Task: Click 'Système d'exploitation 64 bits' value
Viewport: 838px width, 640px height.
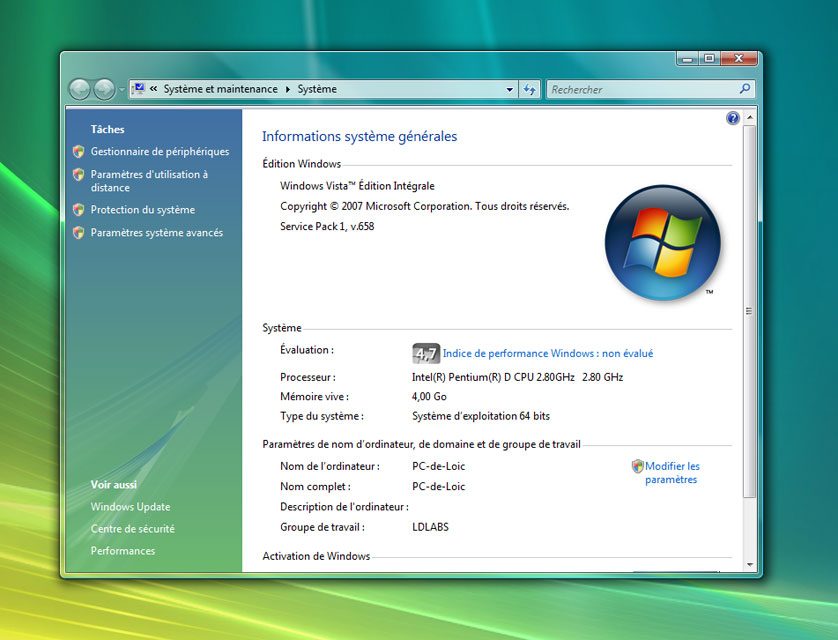Action: [481, 416]
